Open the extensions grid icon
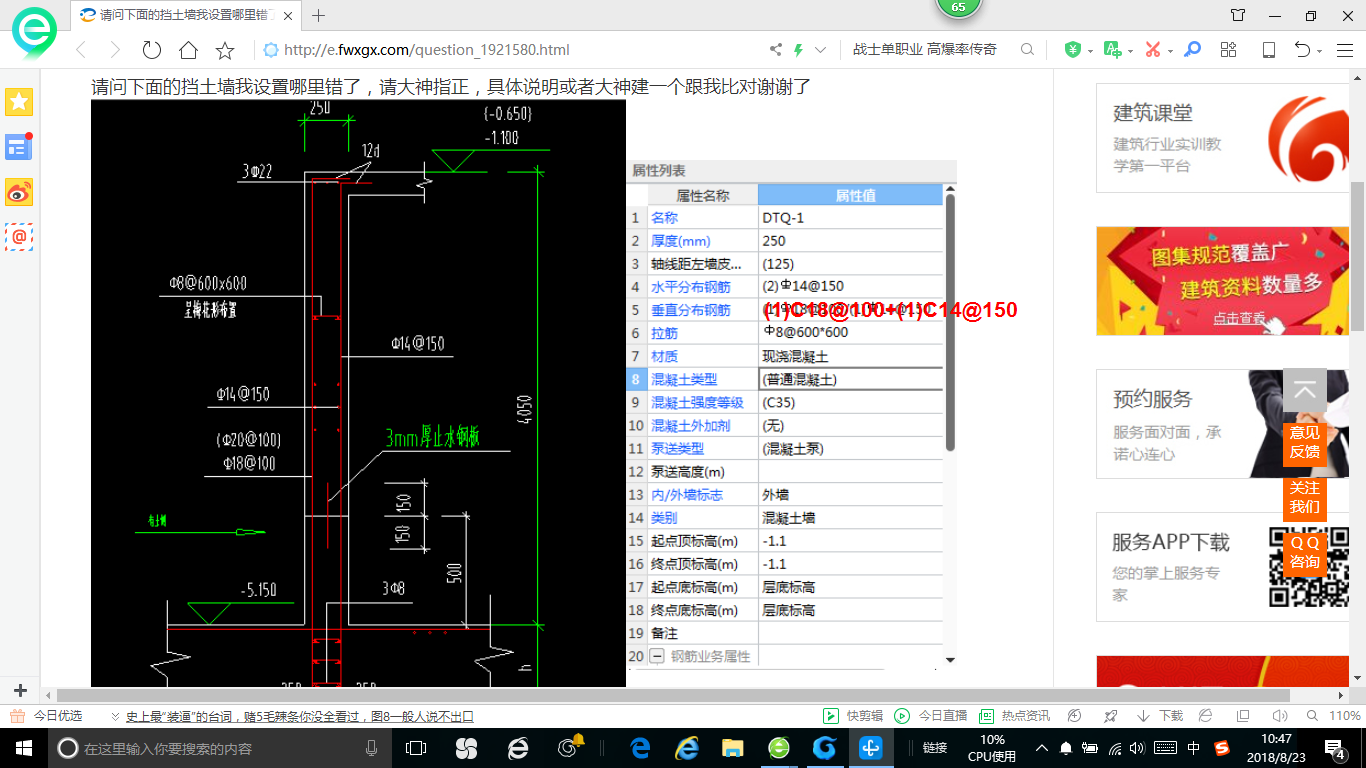 tap(1229, 50)
